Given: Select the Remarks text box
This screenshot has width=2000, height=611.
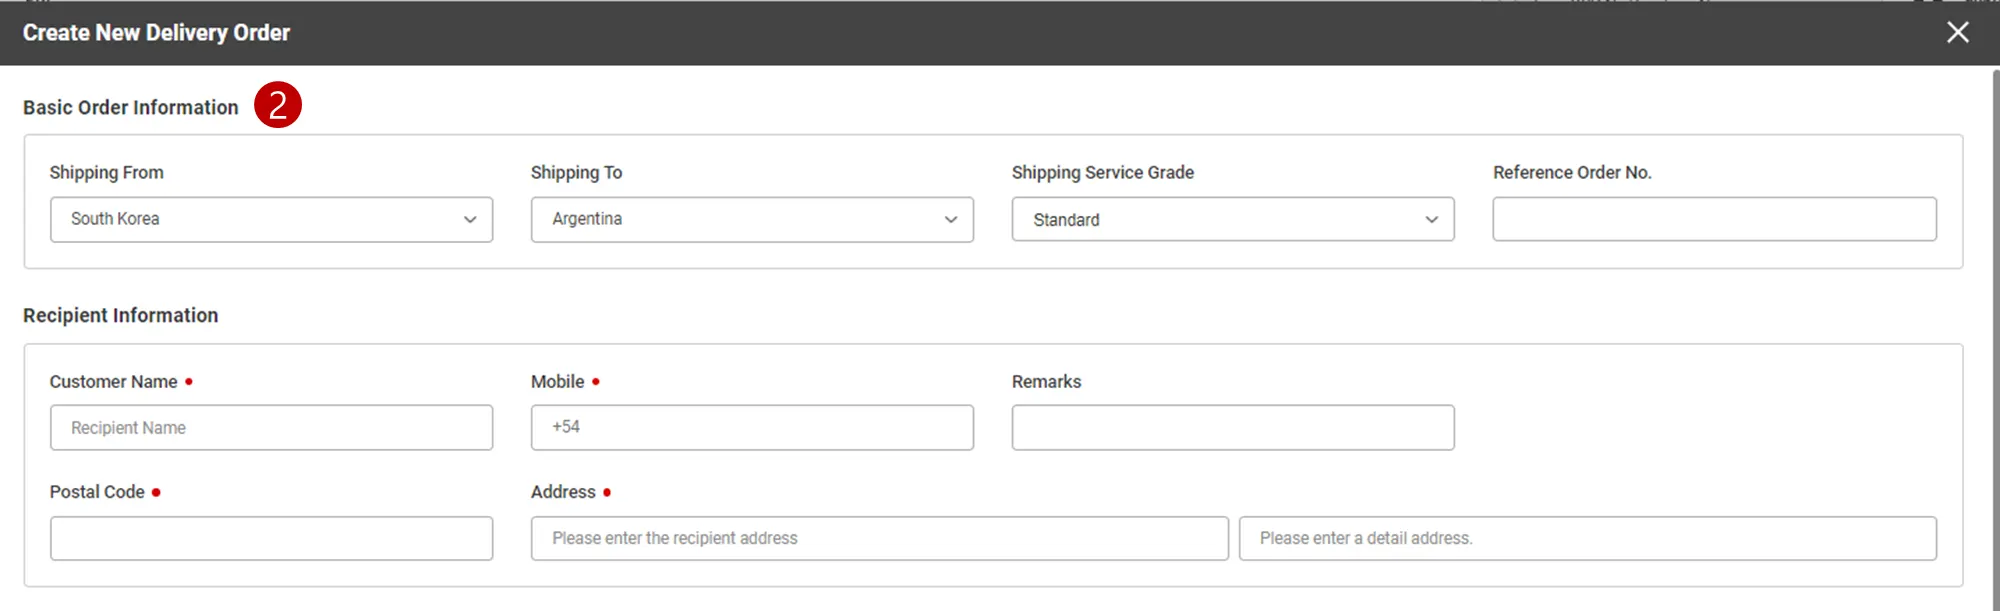Looking at the screenshot, I should tap(1232, 427).
